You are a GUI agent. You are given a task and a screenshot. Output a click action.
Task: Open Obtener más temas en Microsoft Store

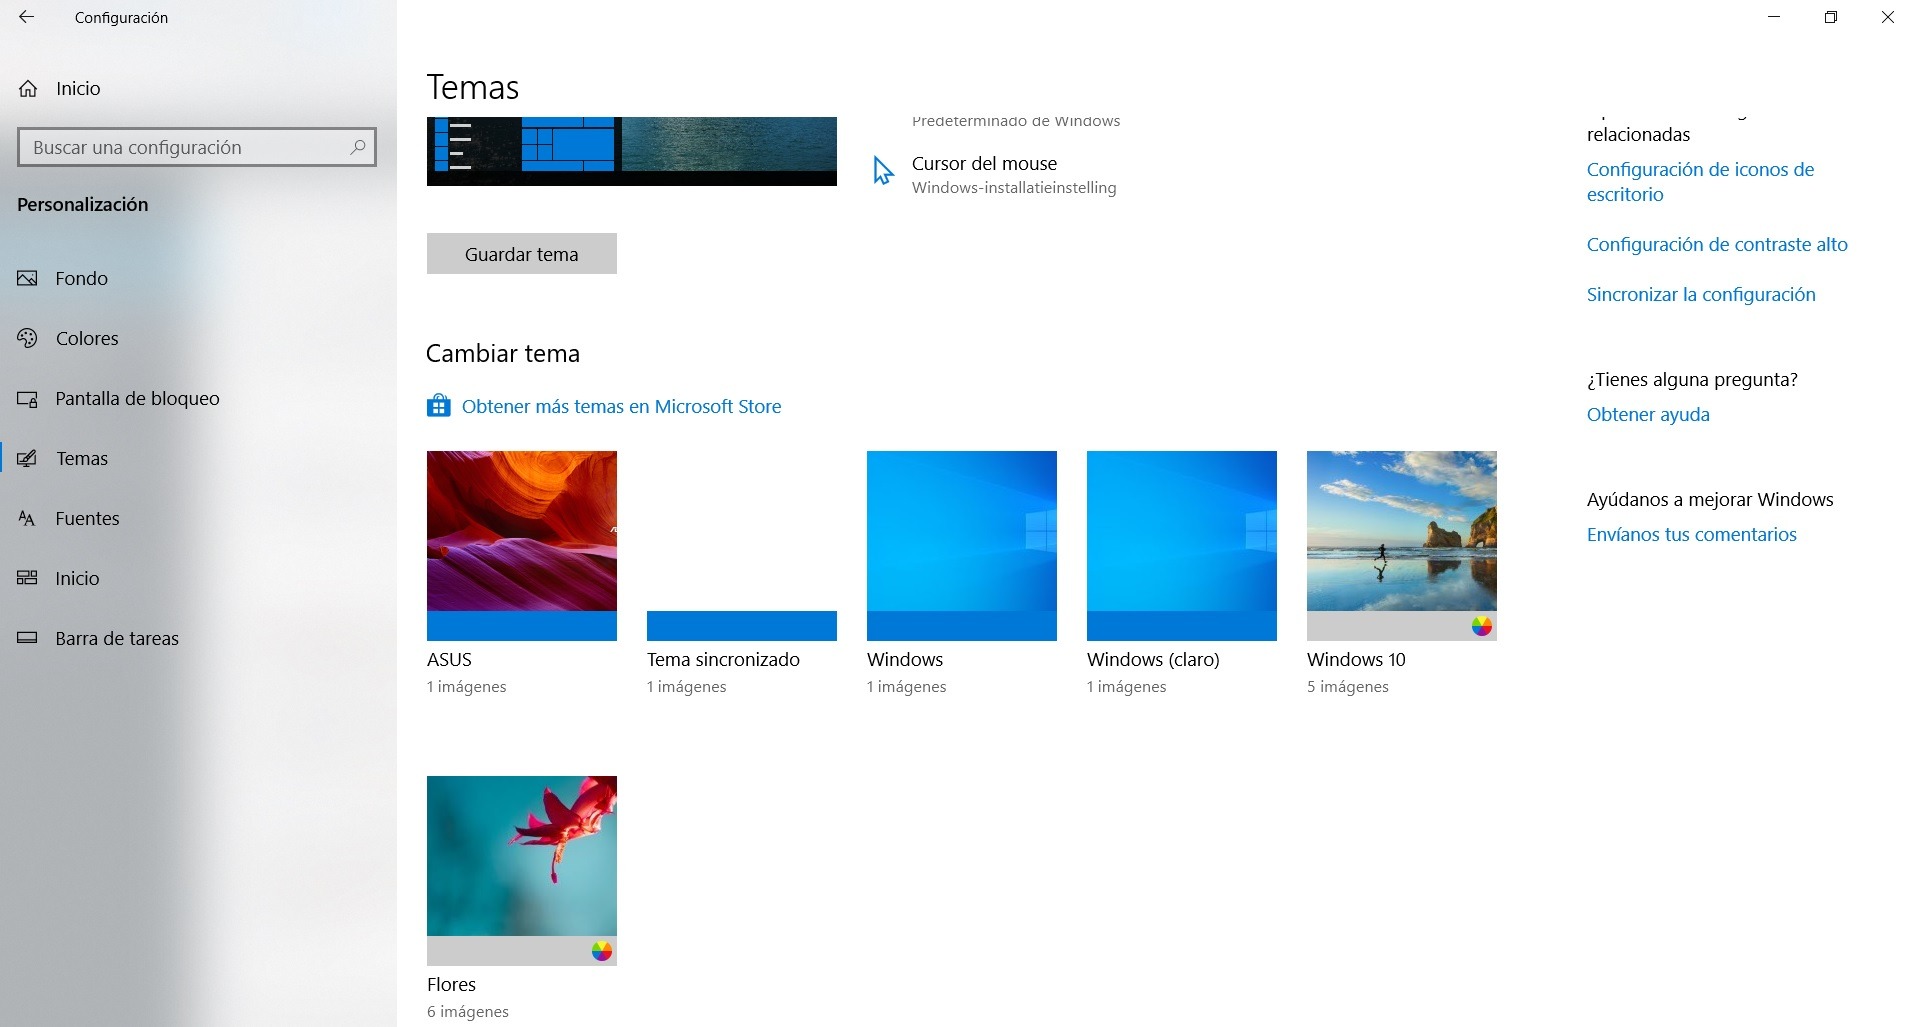pyautogui.click(x=621, y=407)
